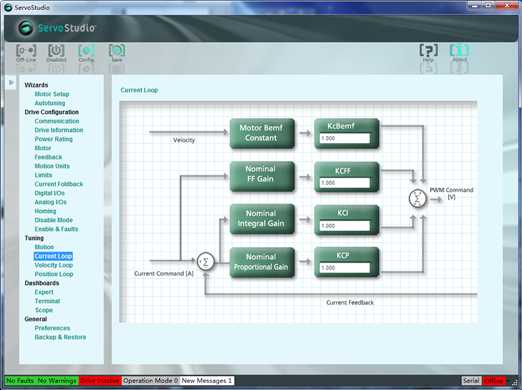522x390 pixels.
Task: Click the Nominal Proportional Gain block
Action: tap(262, 262)
